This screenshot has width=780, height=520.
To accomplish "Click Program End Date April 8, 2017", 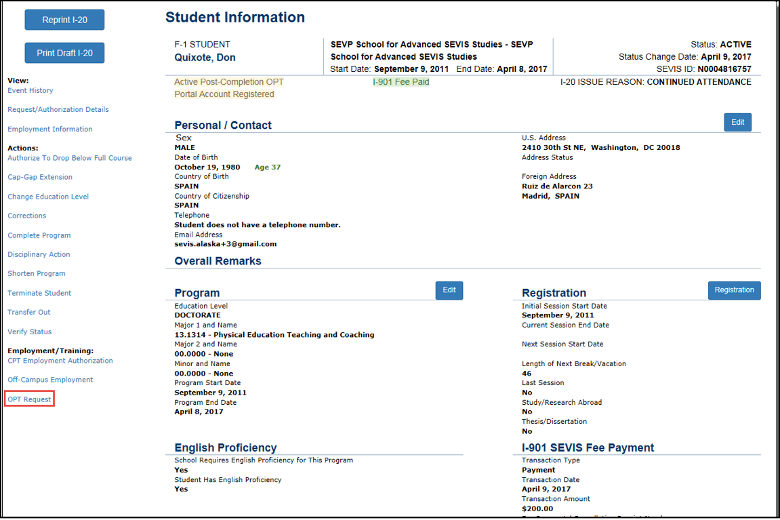I will [198, 412].
